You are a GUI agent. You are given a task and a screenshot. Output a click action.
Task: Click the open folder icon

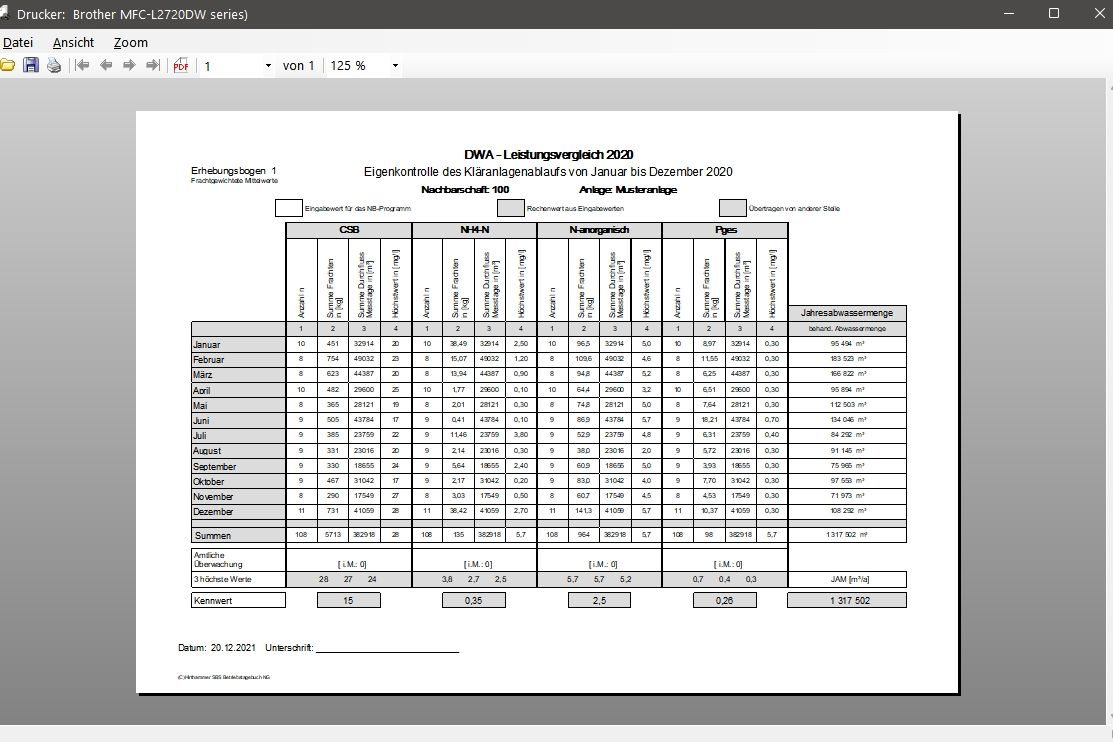click(7, 66)
